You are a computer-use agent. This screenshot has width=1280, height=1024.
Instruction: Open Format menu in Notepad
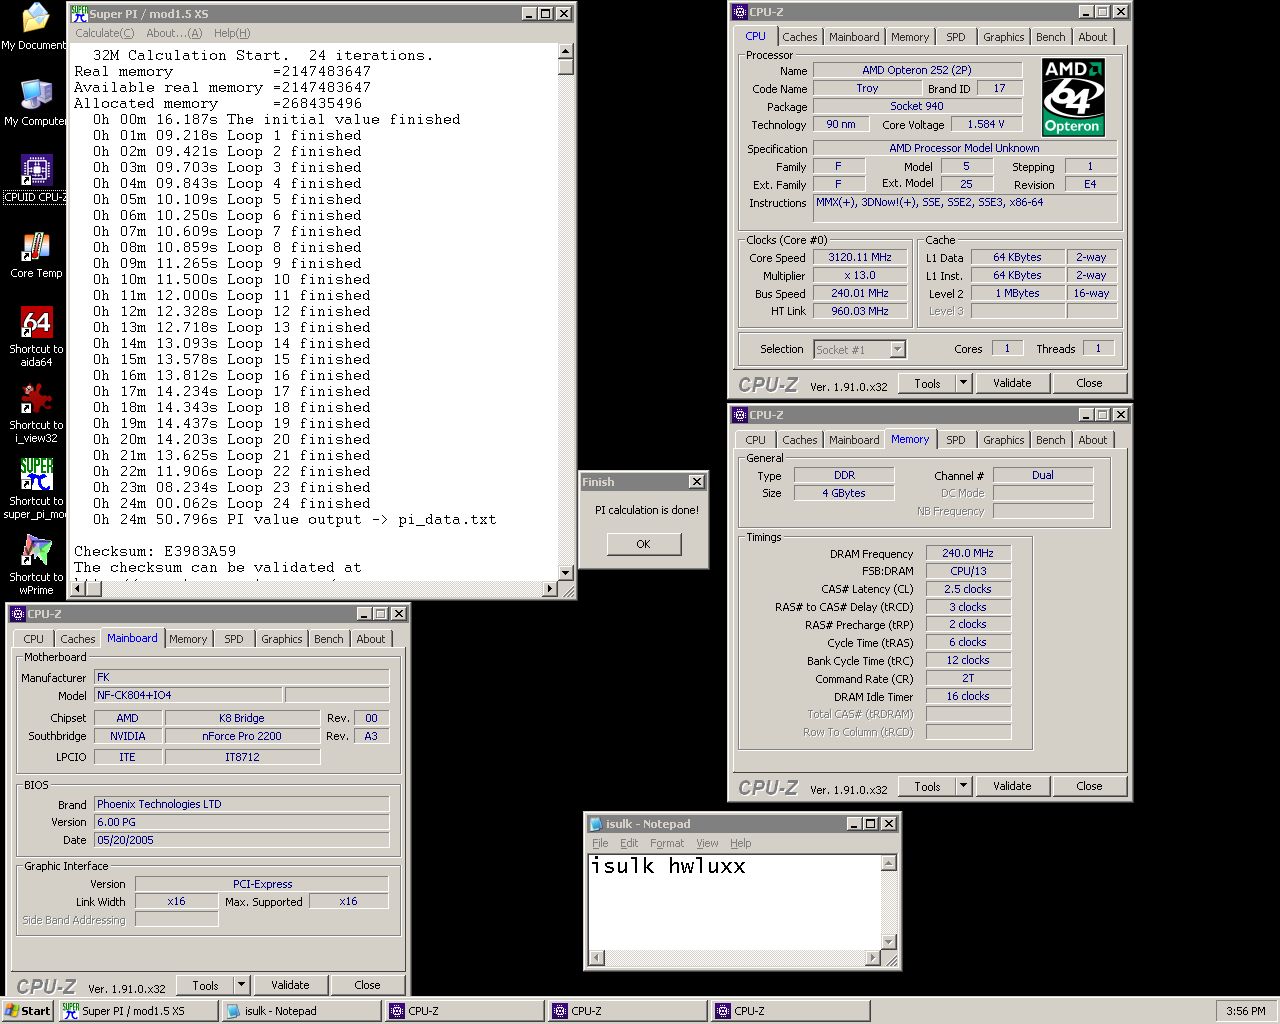(667, 843)
